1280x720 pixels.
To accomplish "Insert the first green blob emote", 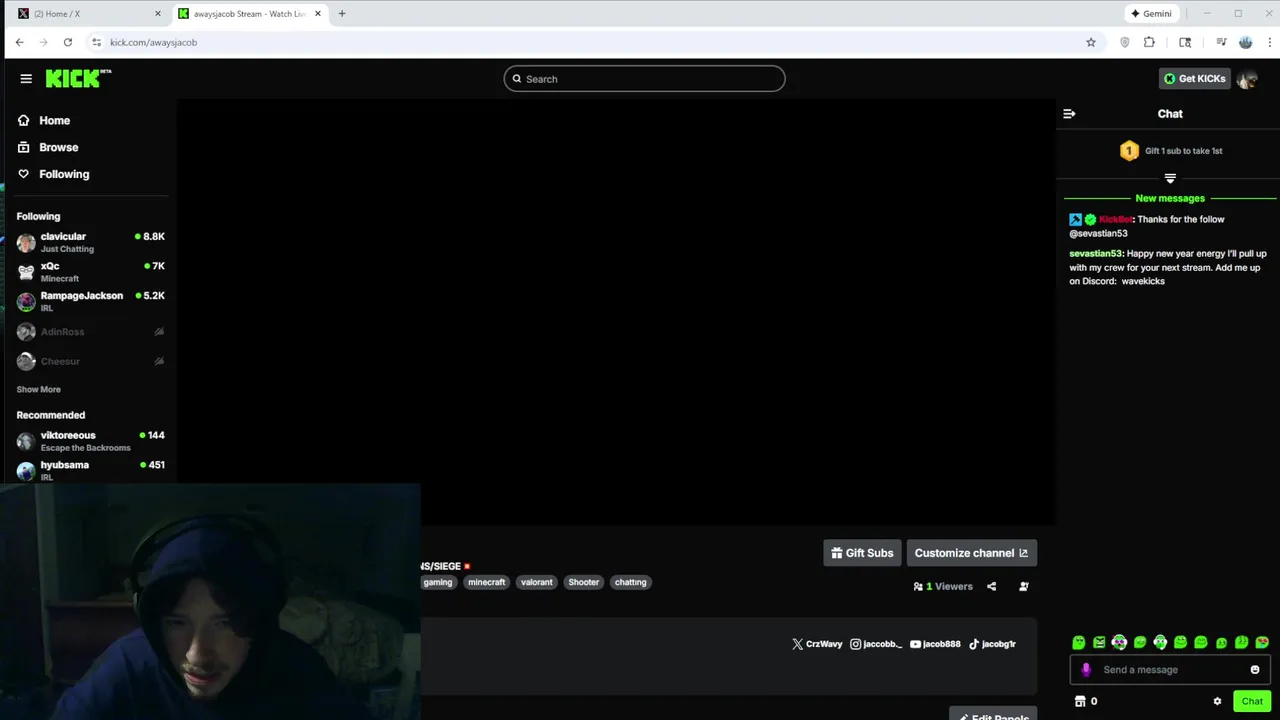I will pos(1079,643).
